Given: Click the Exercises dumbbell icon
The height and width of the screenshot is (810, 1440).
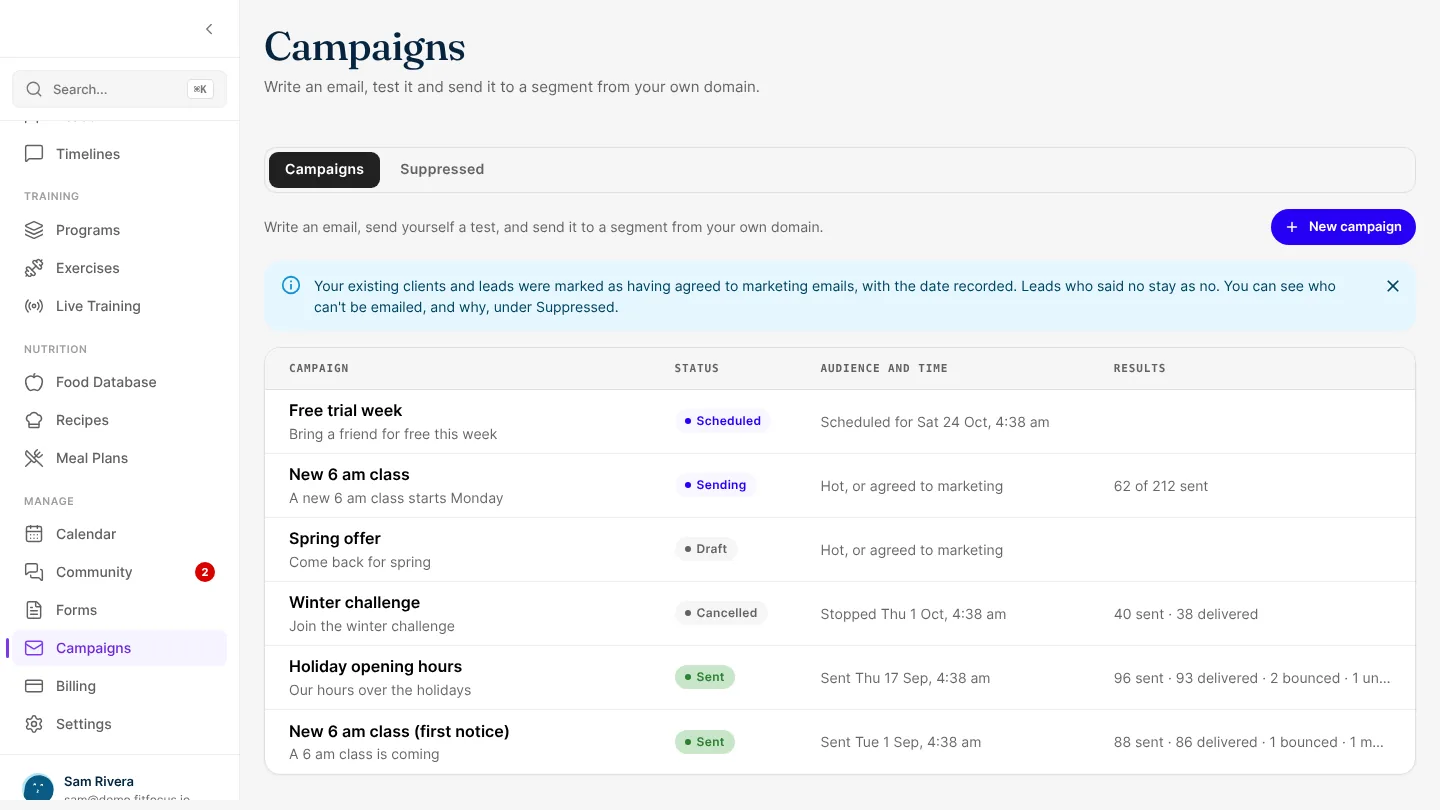Looking at the screenshot, I should click(x=34, y=268).
